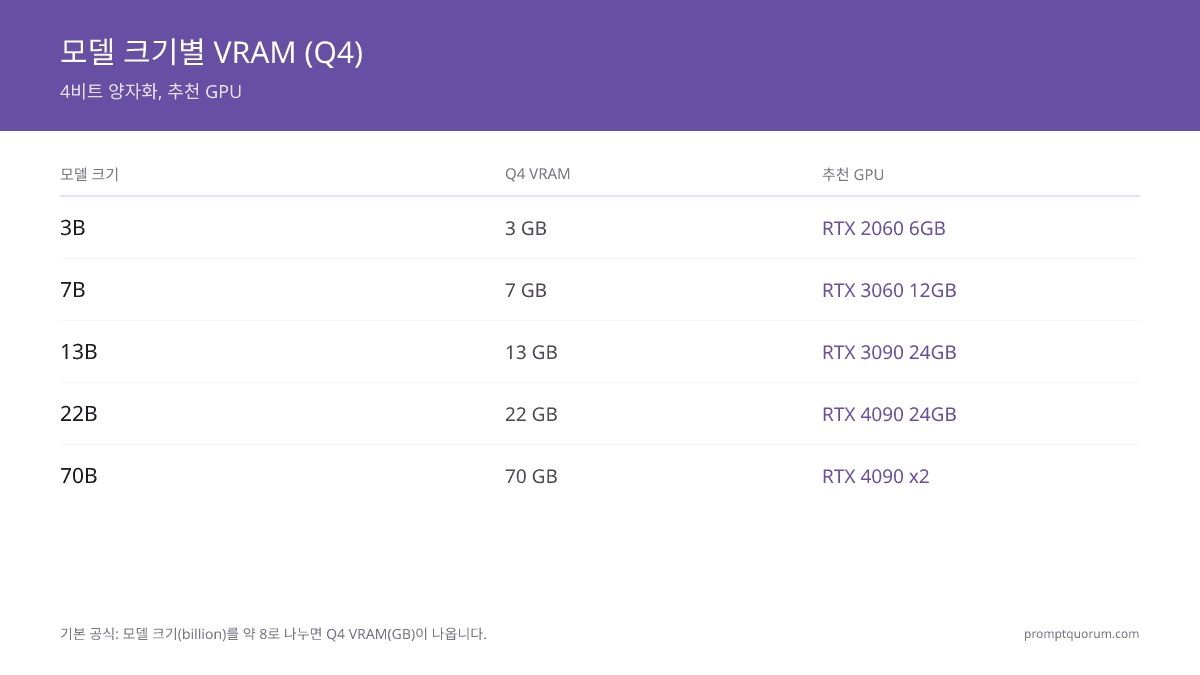Select the 70B model size cell
This screenshot has width=1200, height=675.
point(79,476)
